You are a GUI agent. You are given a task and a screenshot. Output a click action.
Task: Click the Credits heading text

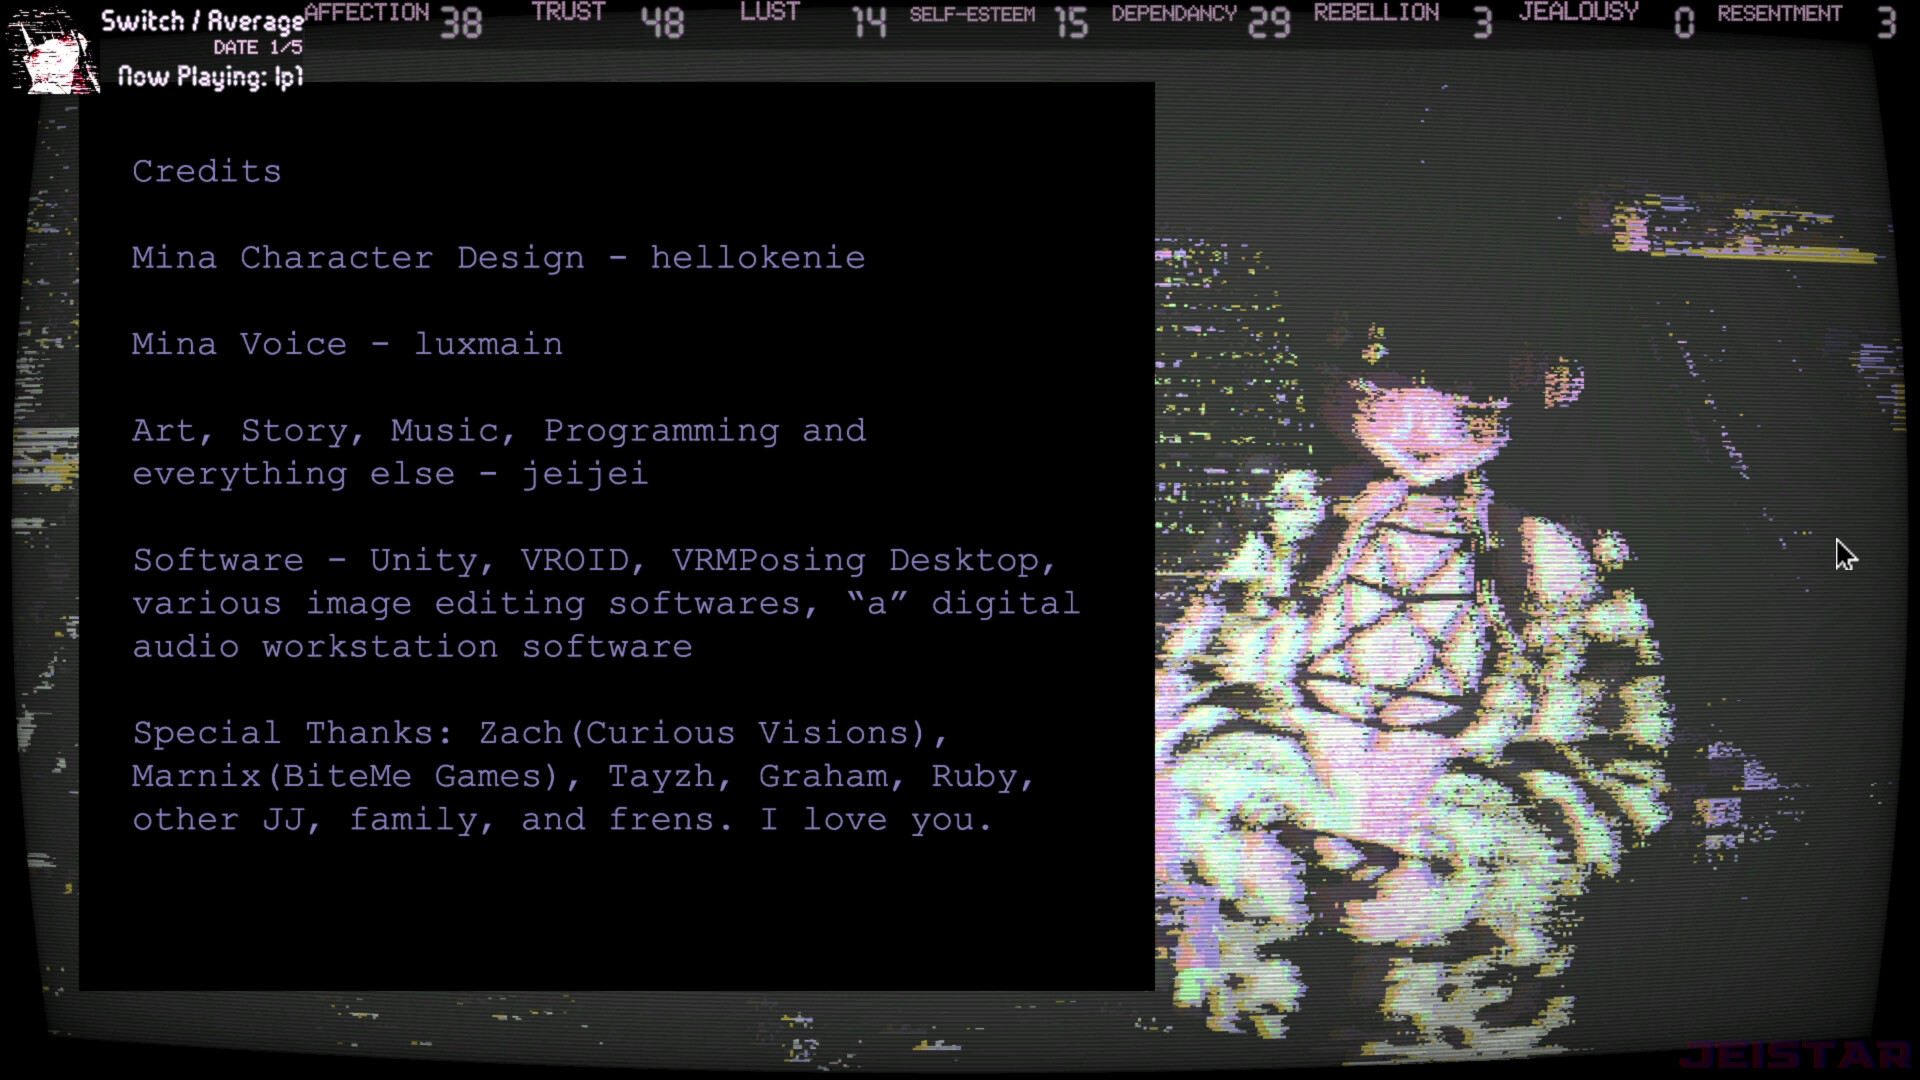(x=206, y=171)
